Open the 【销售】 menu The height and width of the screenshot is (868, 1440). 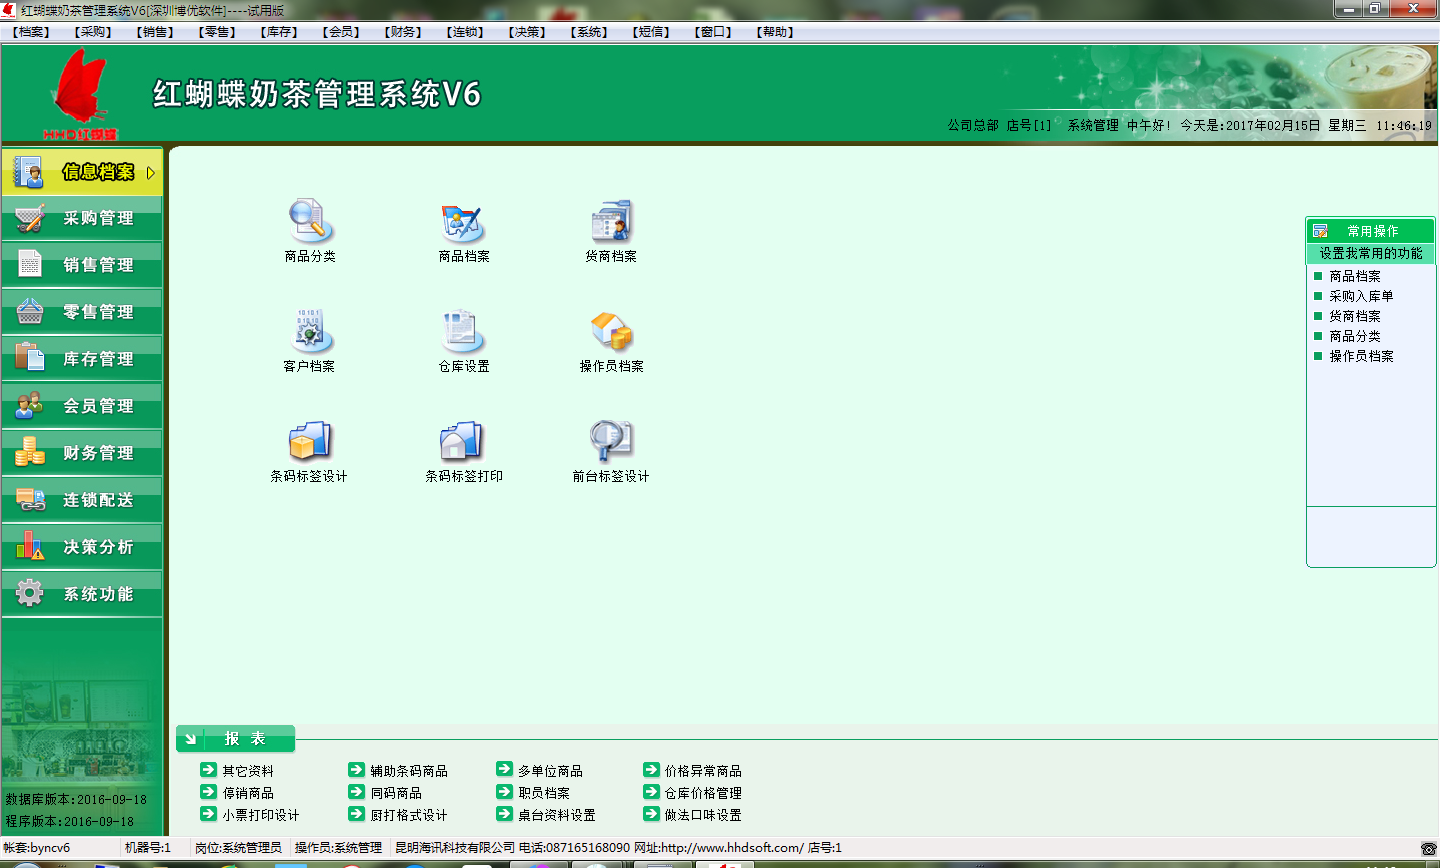pos(156,32)
